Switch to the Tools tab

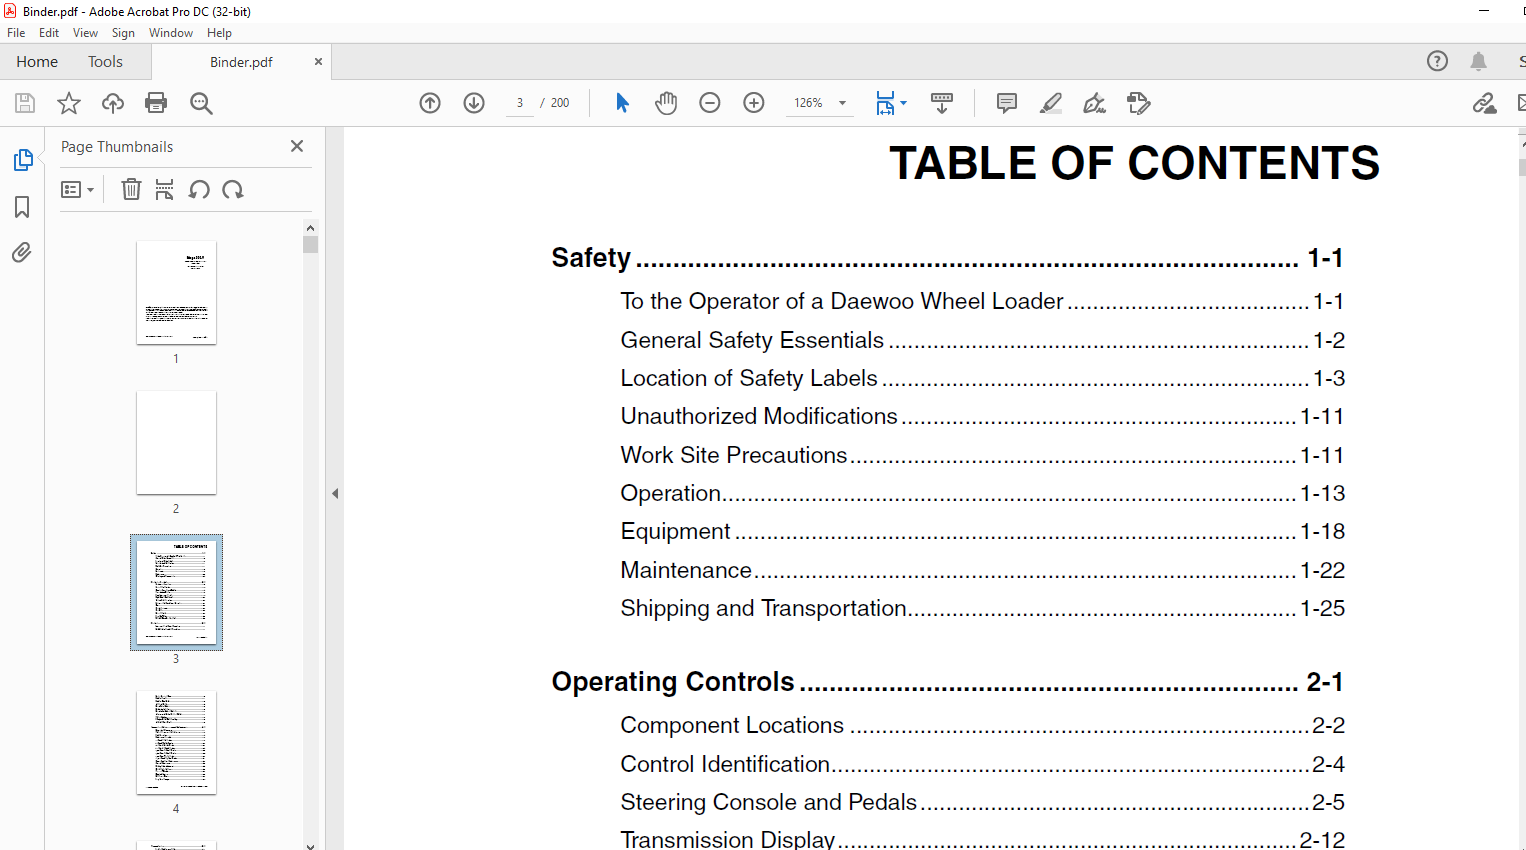pyautogui.click(x=105, y=61)
